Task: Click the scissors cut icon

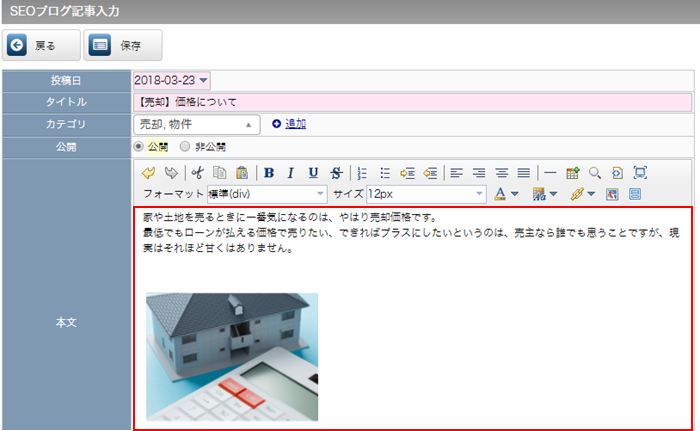Action: pyautogui.click(x=197, y=172)
